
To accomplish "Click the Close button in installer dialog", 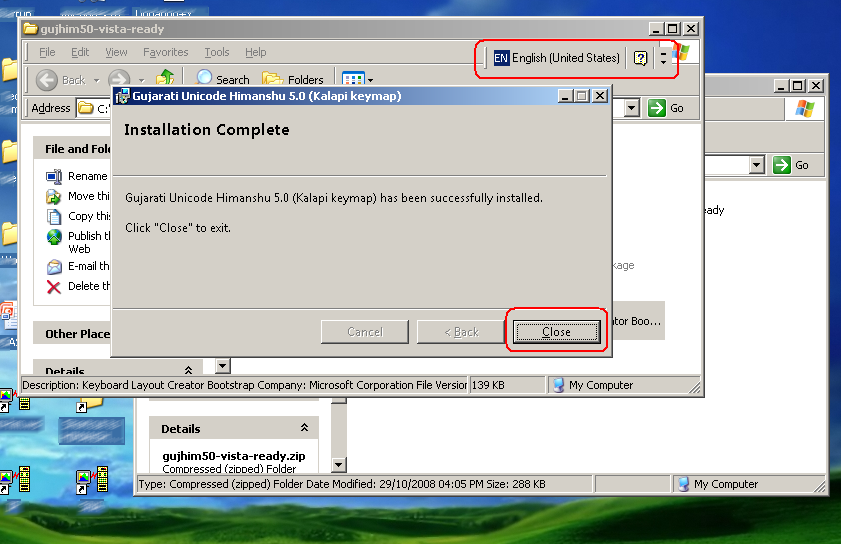I will point(556,332).
